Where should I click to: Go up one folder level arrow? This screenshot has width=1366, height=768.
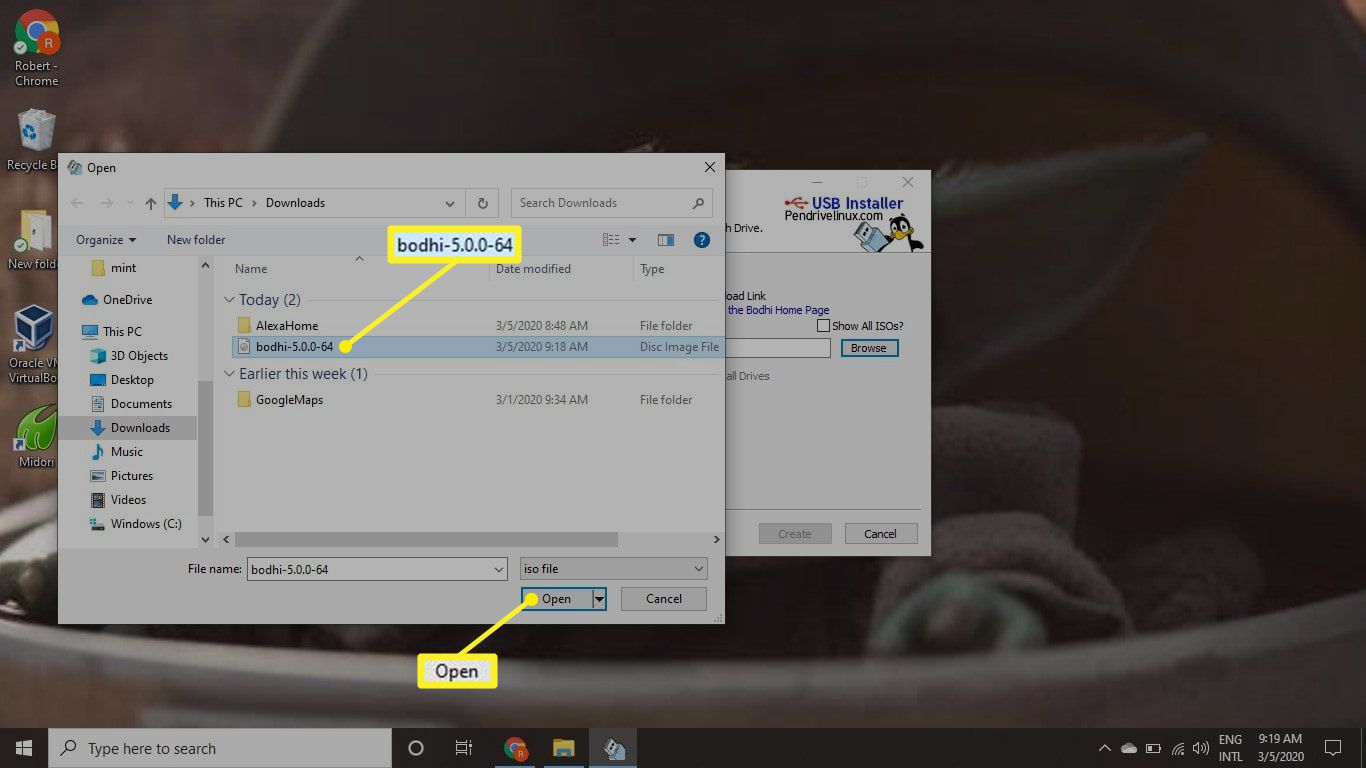(x=151, y=203)
